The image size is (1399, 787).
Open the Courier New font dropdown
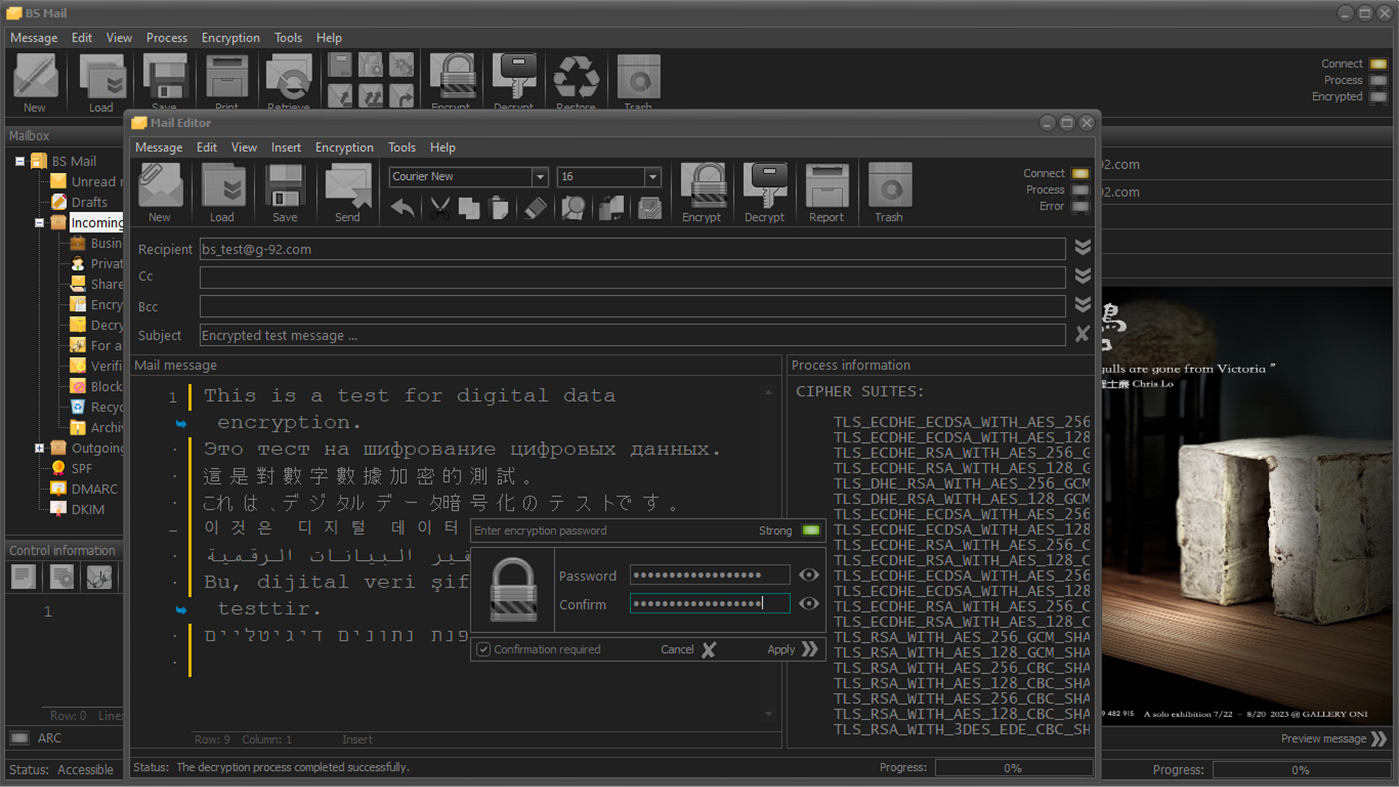[x=540, y=177]
